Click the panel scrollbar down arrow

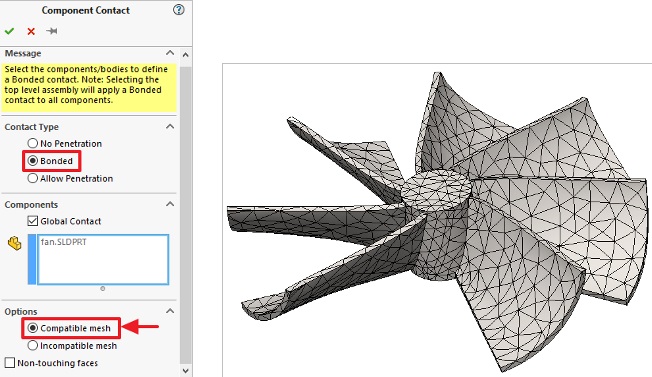pyautogui.click(x=185, y=370)
